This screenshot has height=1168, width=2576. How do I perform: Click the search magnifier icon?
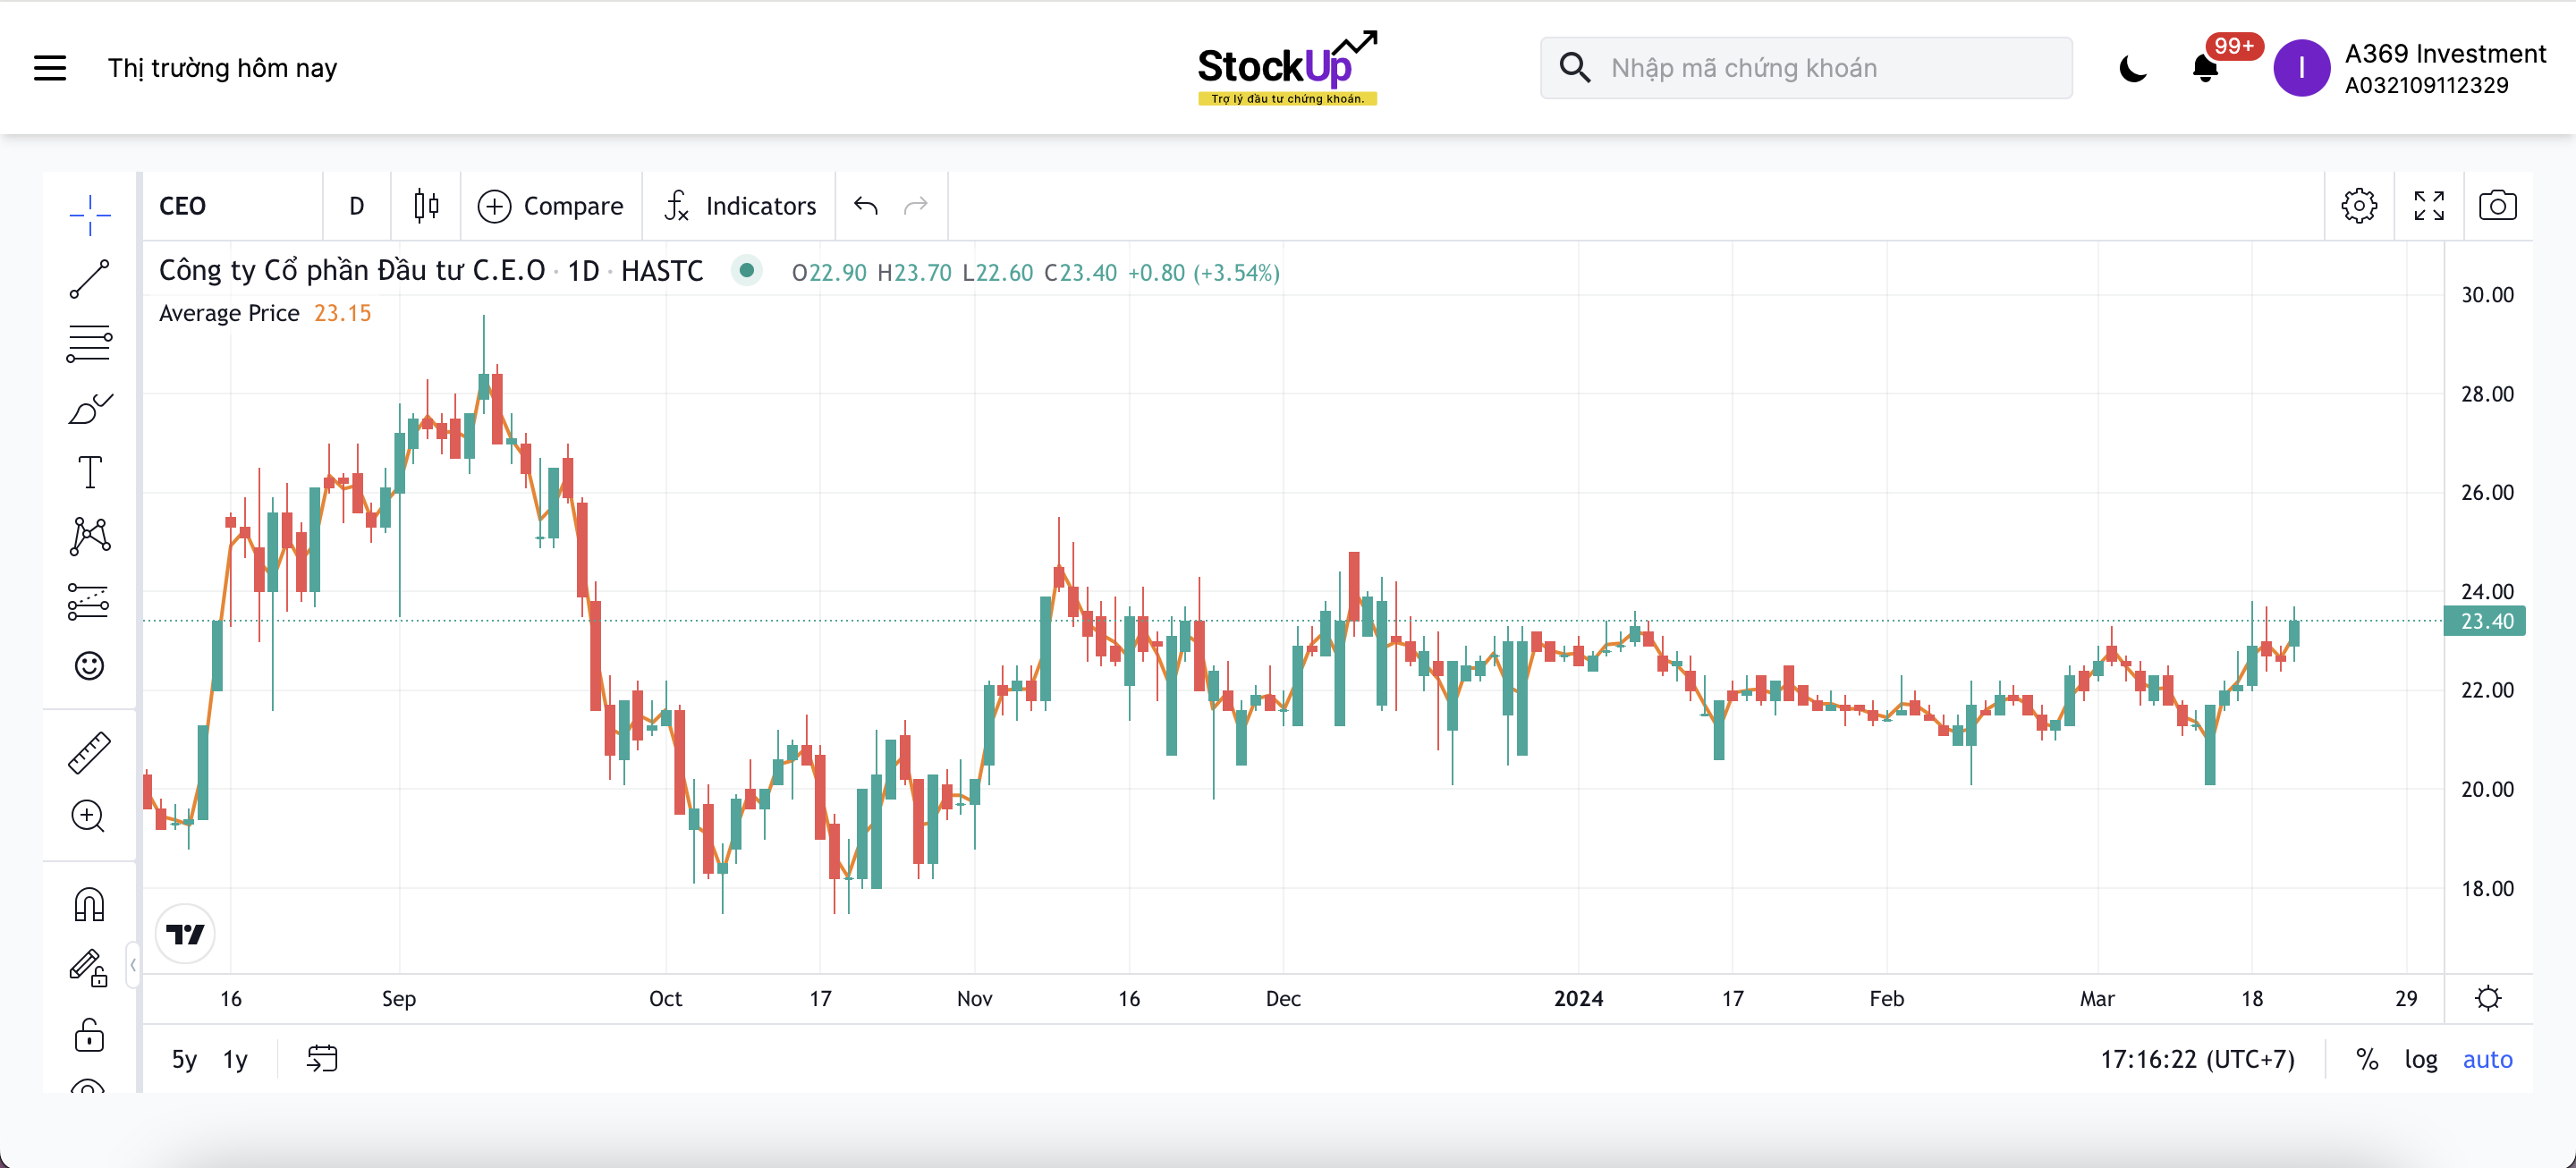pos(1575,68)
